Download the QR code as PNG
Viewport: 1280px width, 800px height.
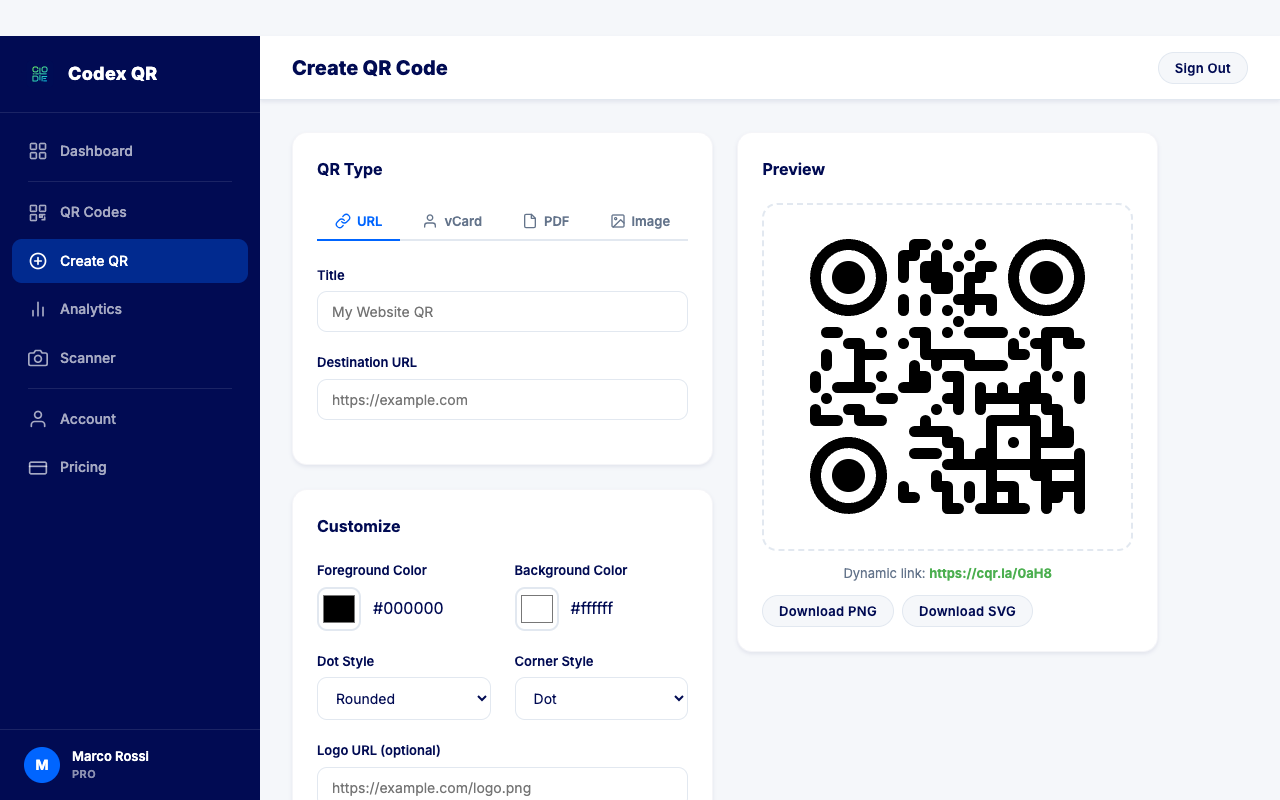[x=827, y=611]
